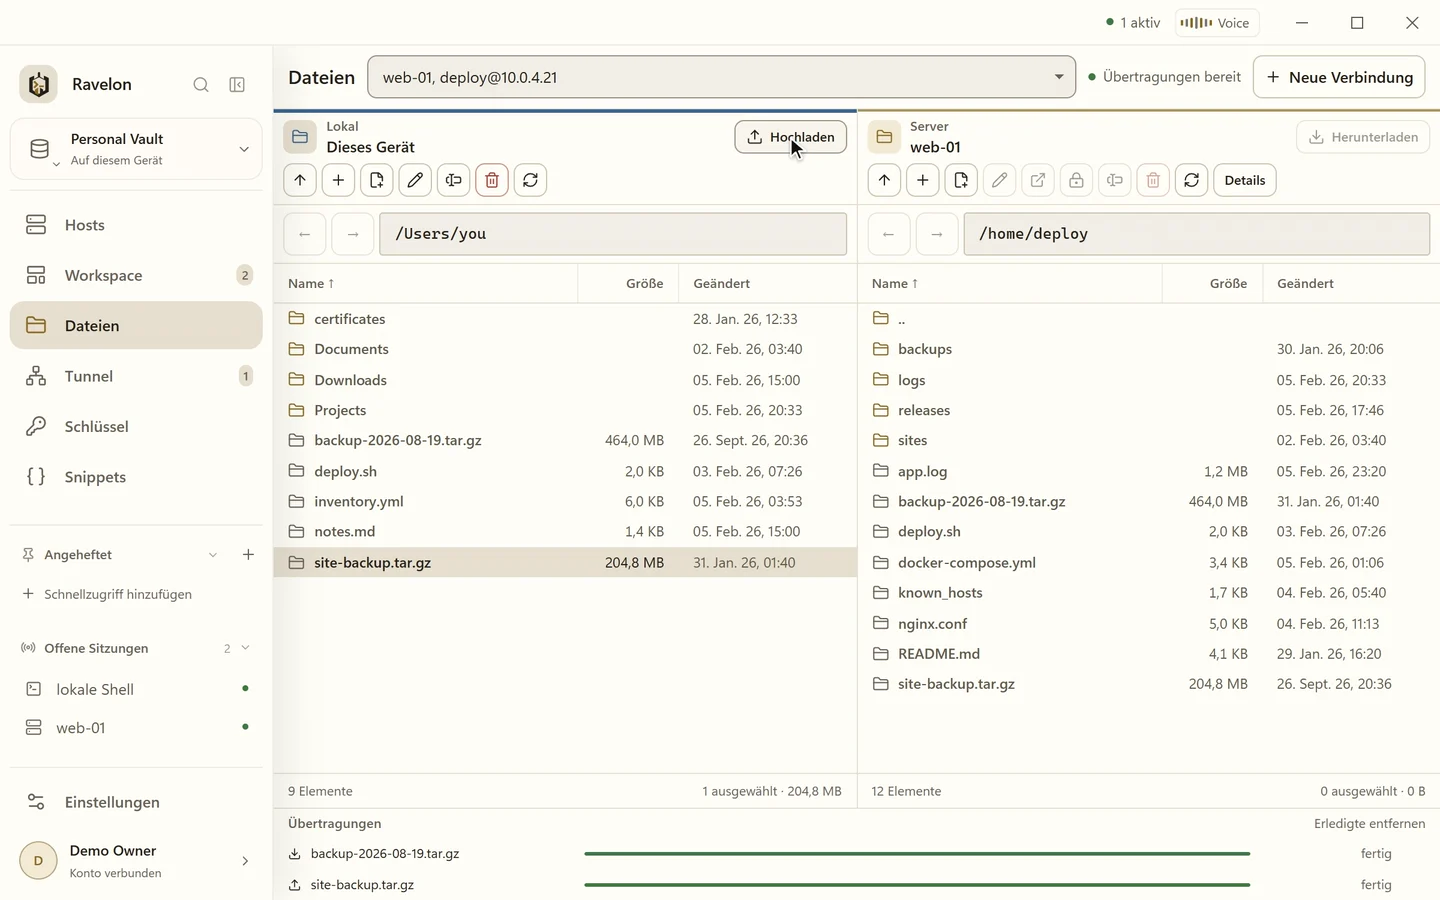Create new folder in local pane
The image size is (1440, 900).
pos(338,180)
